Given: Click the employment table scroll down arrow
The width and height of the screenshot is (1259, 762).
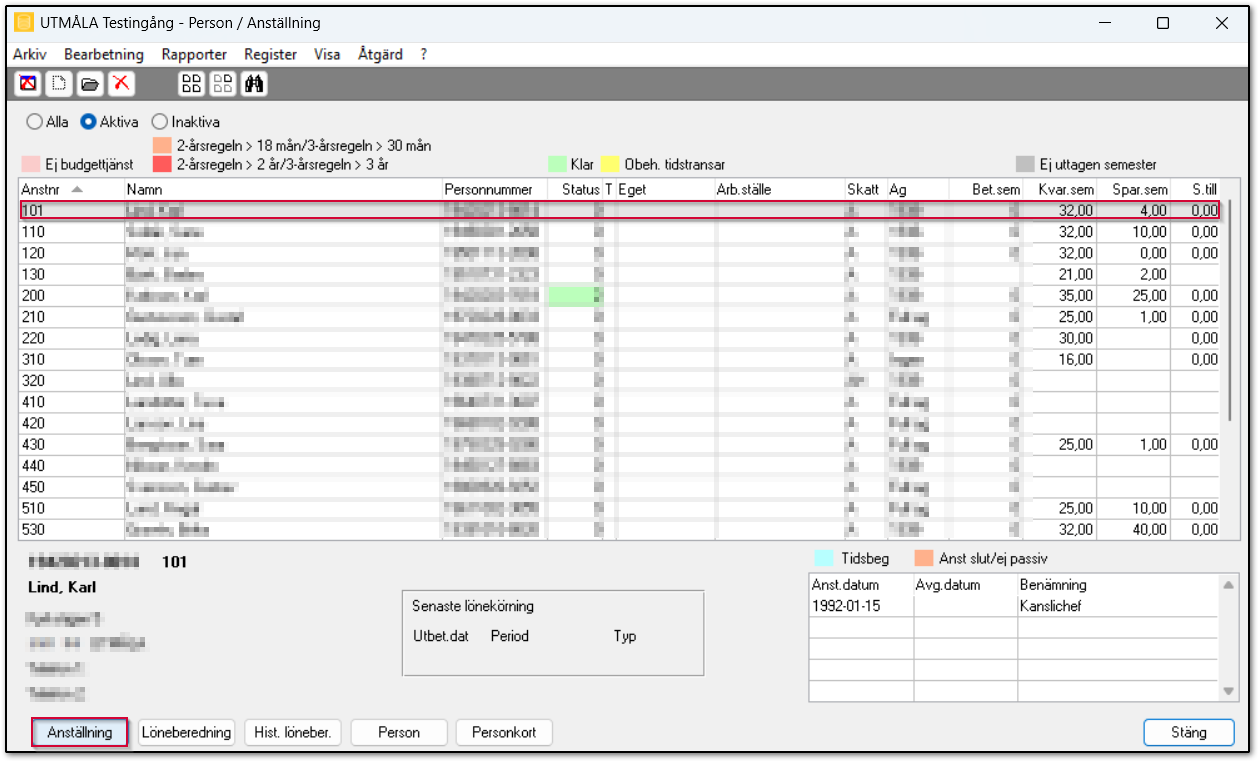Looking at the screenshot, I should (1229, 691).
